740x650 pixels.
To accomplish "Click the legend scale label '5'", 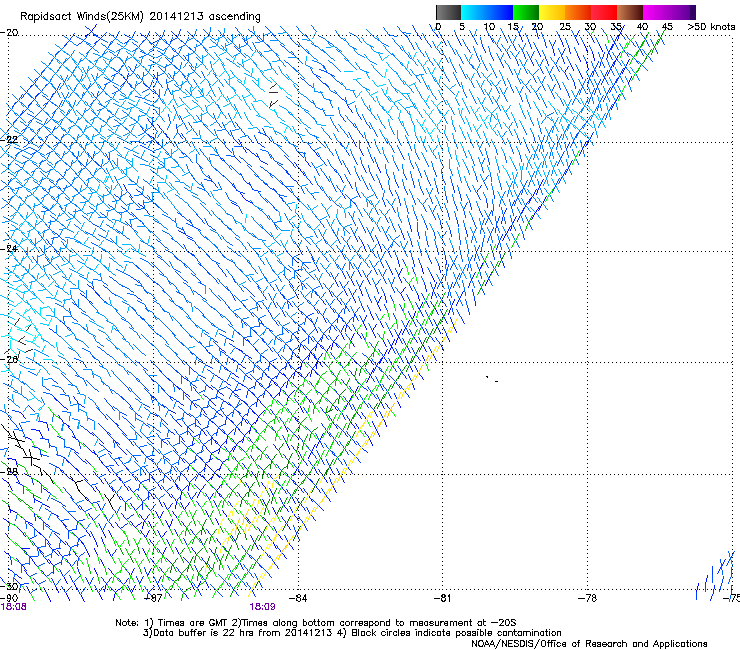I will tap(462, 27).
